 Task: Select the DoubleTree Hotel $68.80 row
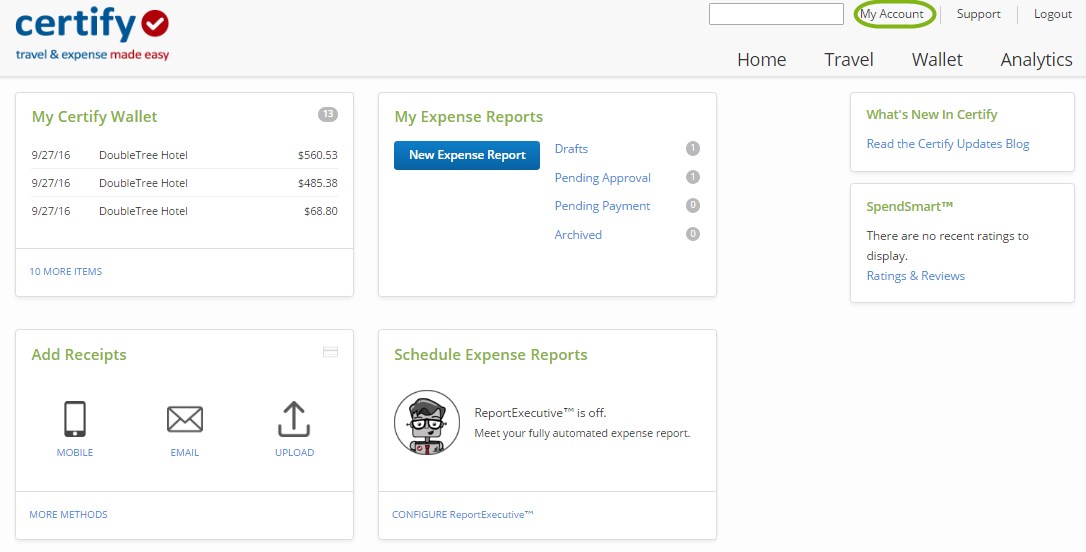click(184, 211)
